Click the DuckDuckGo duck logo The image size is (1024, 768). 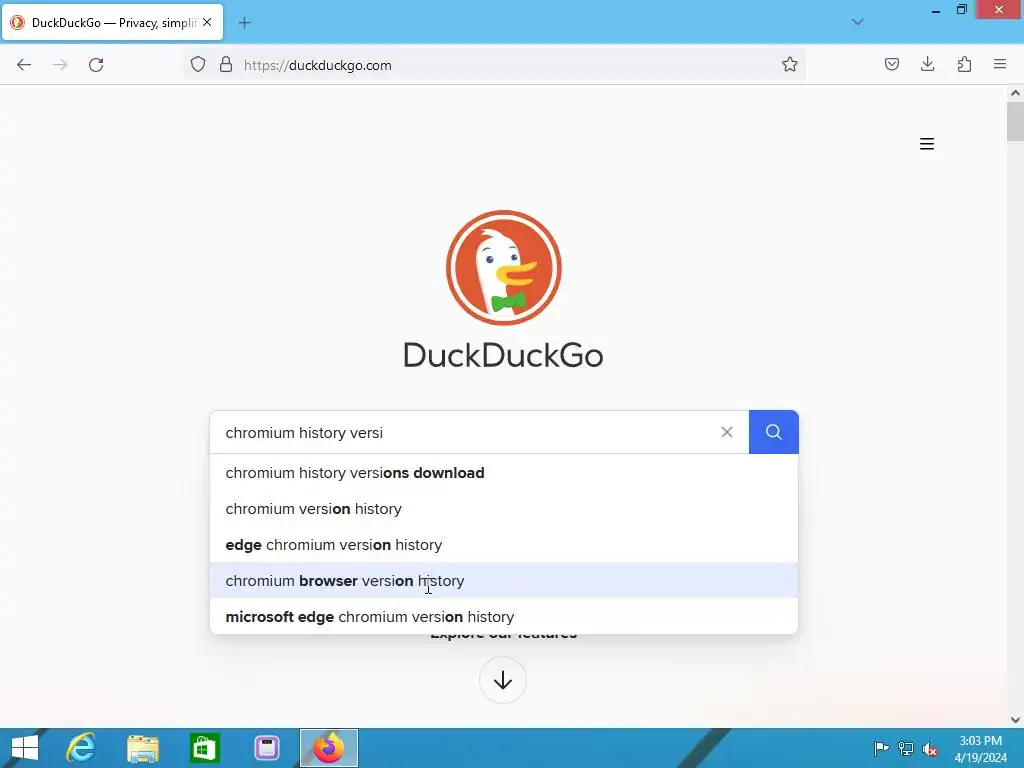[504, 268]
